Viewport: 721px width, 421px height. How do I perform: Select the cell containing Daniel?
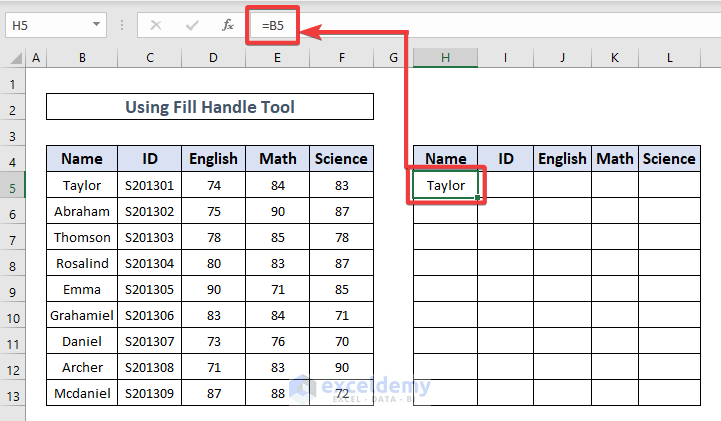tap(82, 341)
